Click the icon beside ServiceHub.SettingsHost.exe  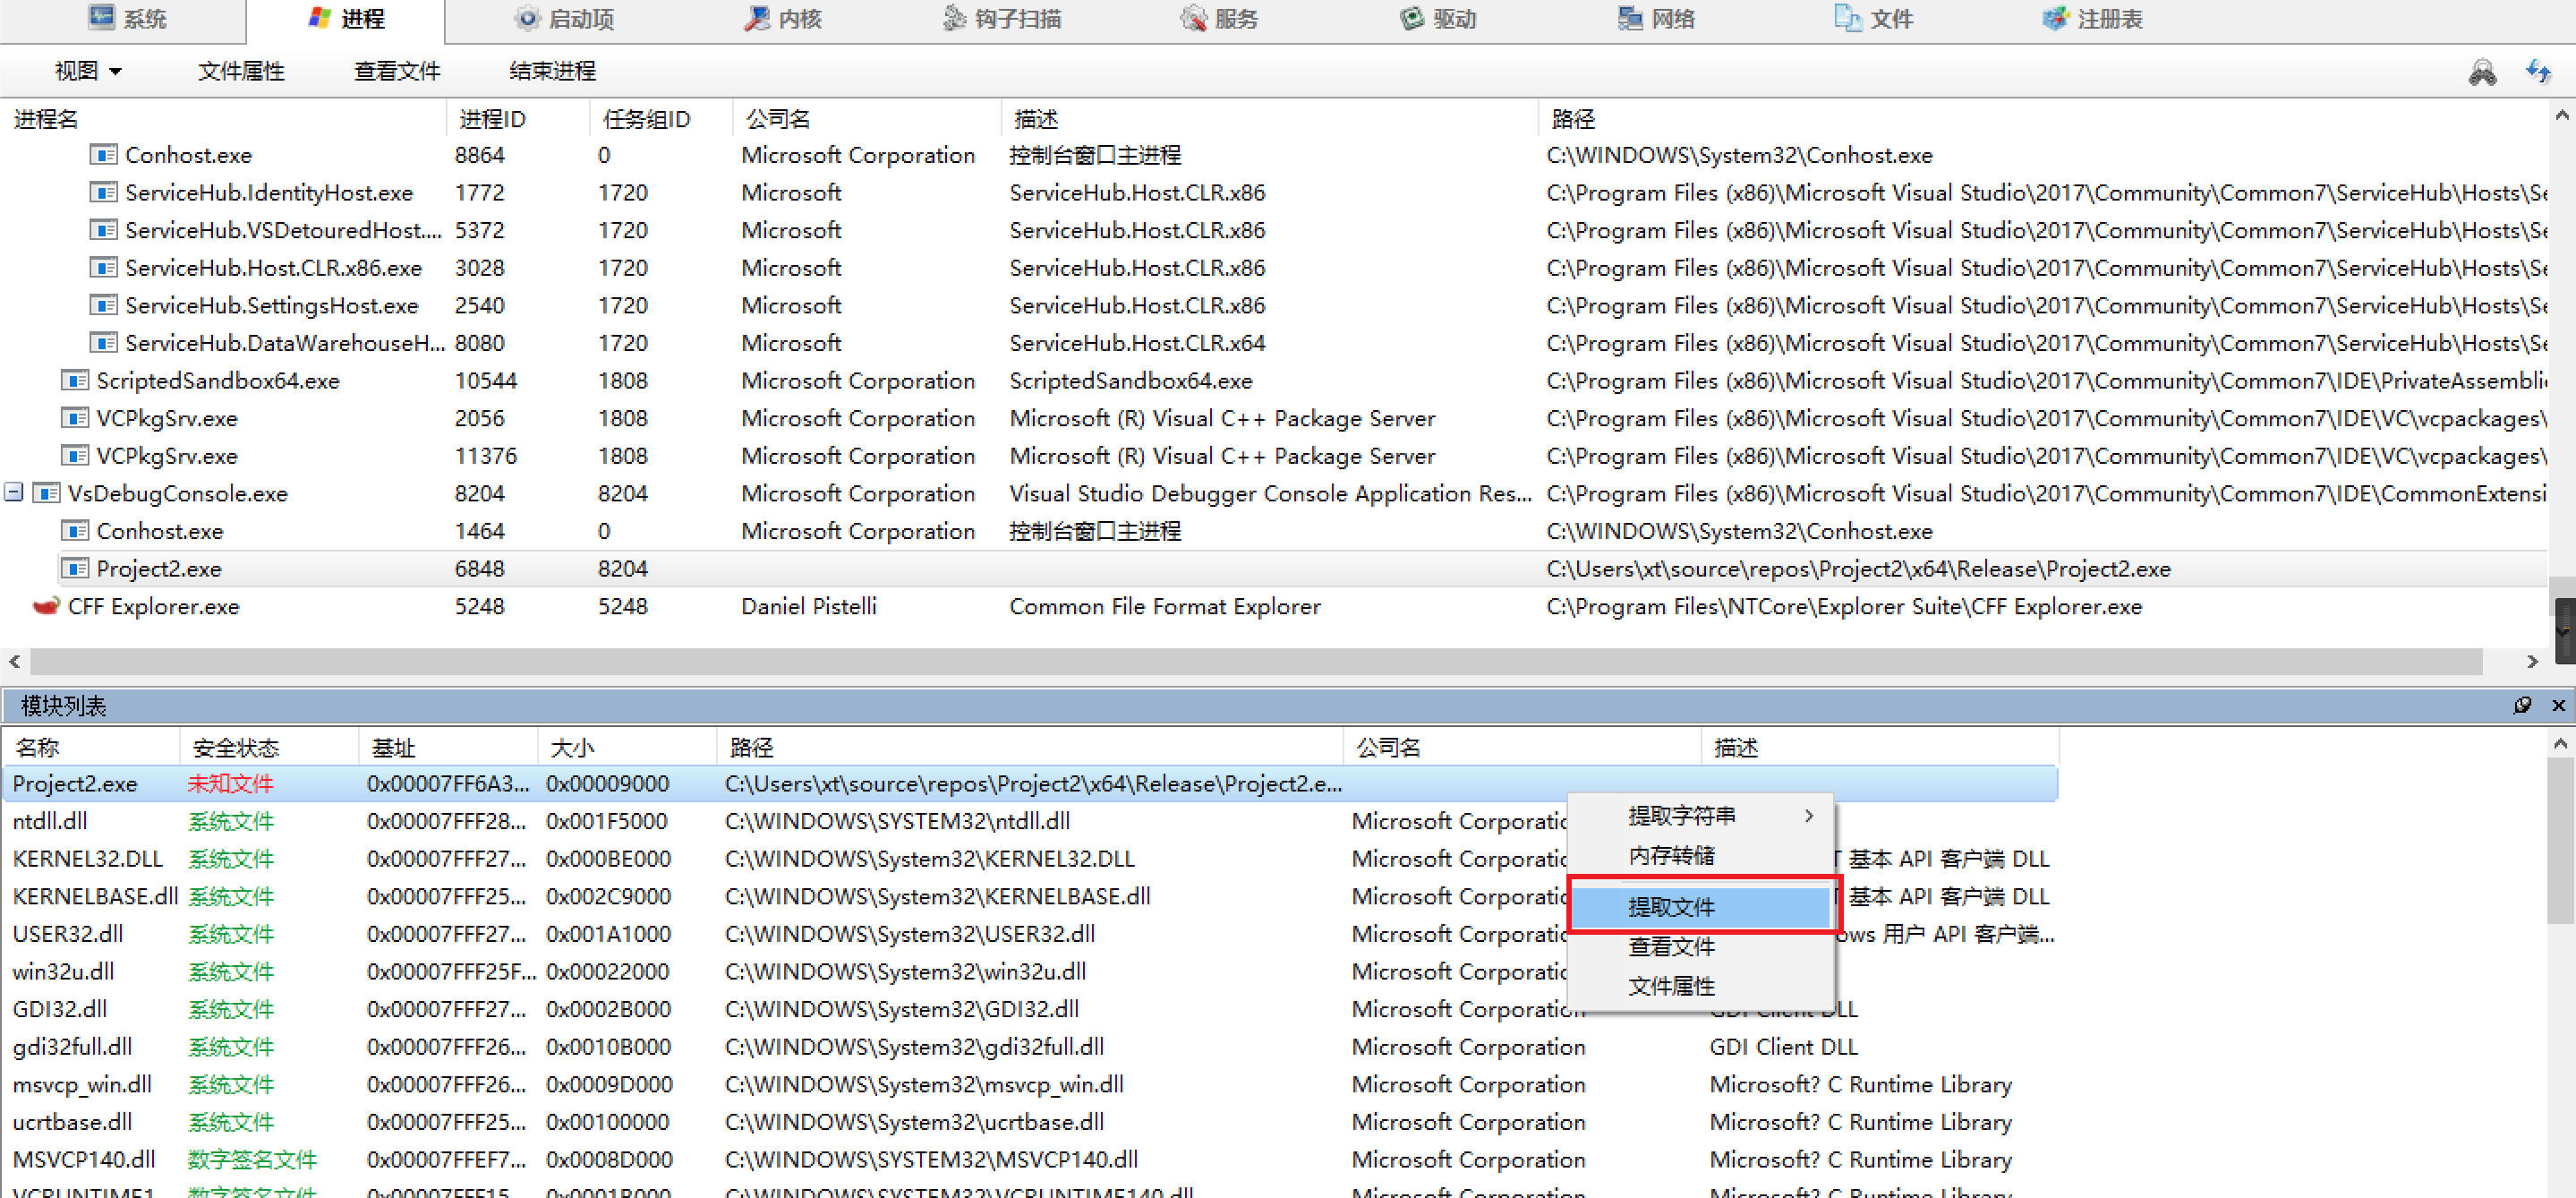click(103, 305)
